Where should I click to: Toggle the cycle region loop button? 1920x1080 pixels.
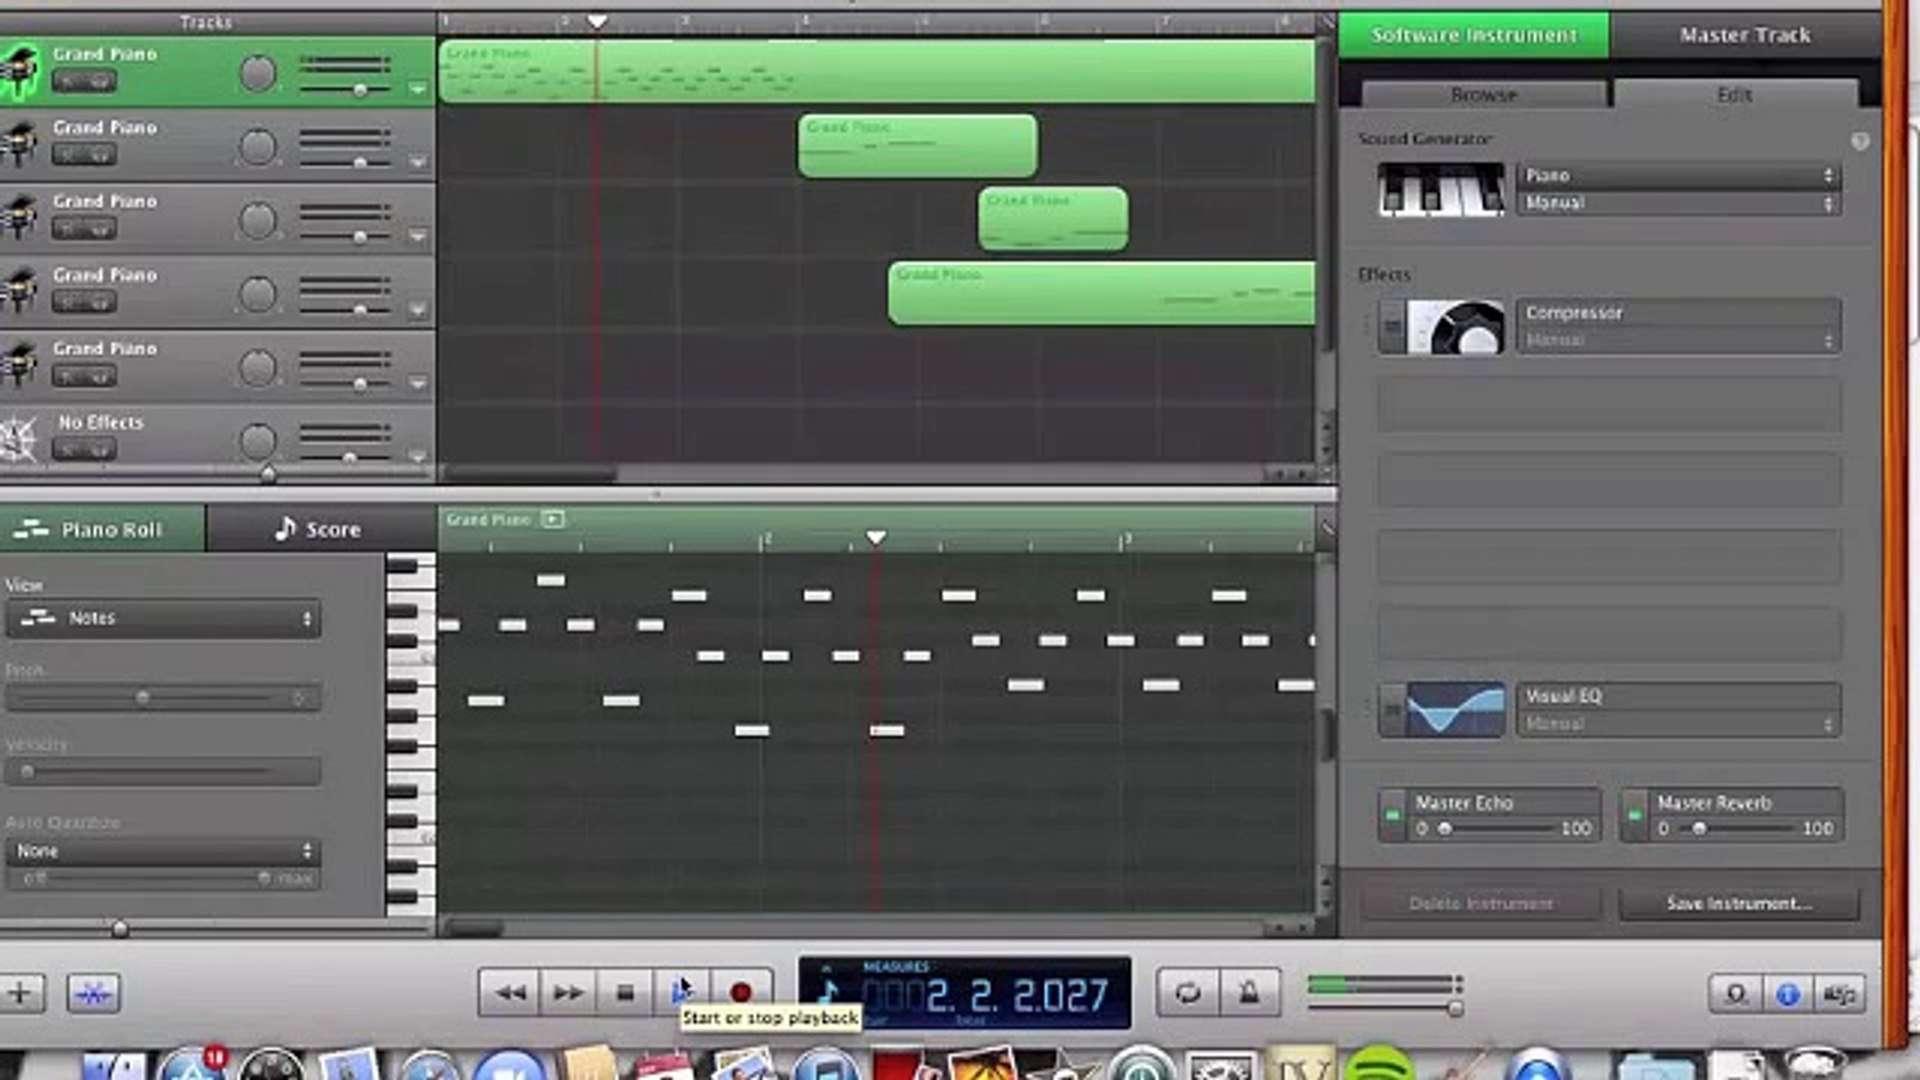click(x=1188, y=993)
